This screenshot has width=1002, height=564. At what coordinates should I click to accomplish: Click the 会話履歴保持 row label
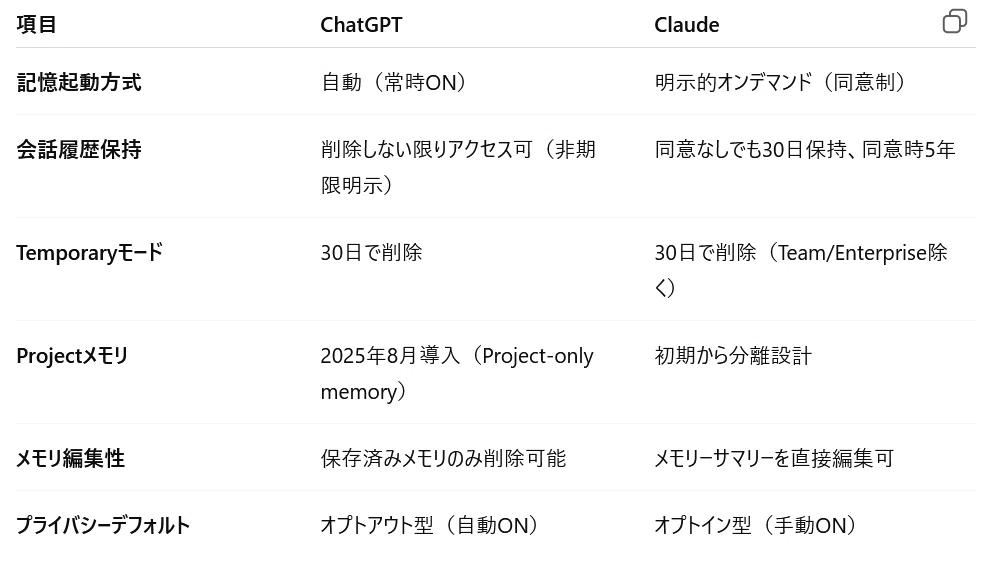tap(79, 149)
